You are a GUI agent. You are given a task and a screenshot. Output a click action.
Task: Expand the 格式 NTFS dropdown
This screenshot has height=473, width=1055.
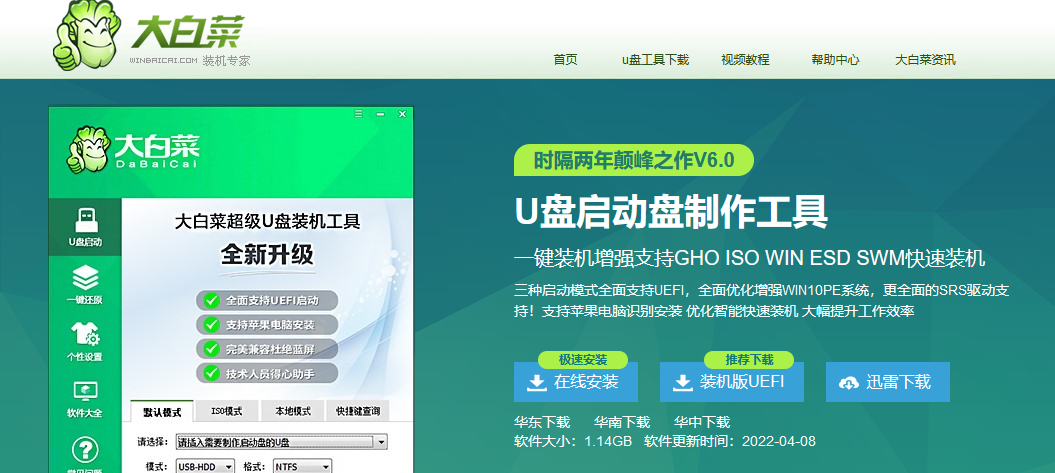tap(303, 466)
